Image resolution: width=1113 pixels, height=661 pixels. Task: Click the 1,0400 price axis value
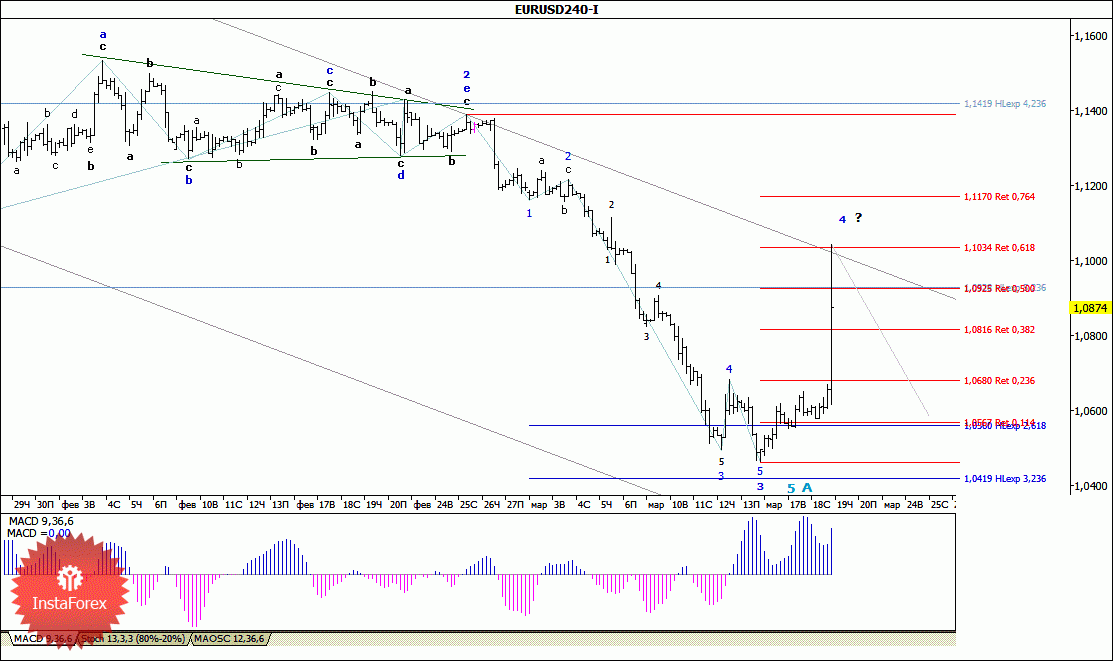pos(1091,486)
